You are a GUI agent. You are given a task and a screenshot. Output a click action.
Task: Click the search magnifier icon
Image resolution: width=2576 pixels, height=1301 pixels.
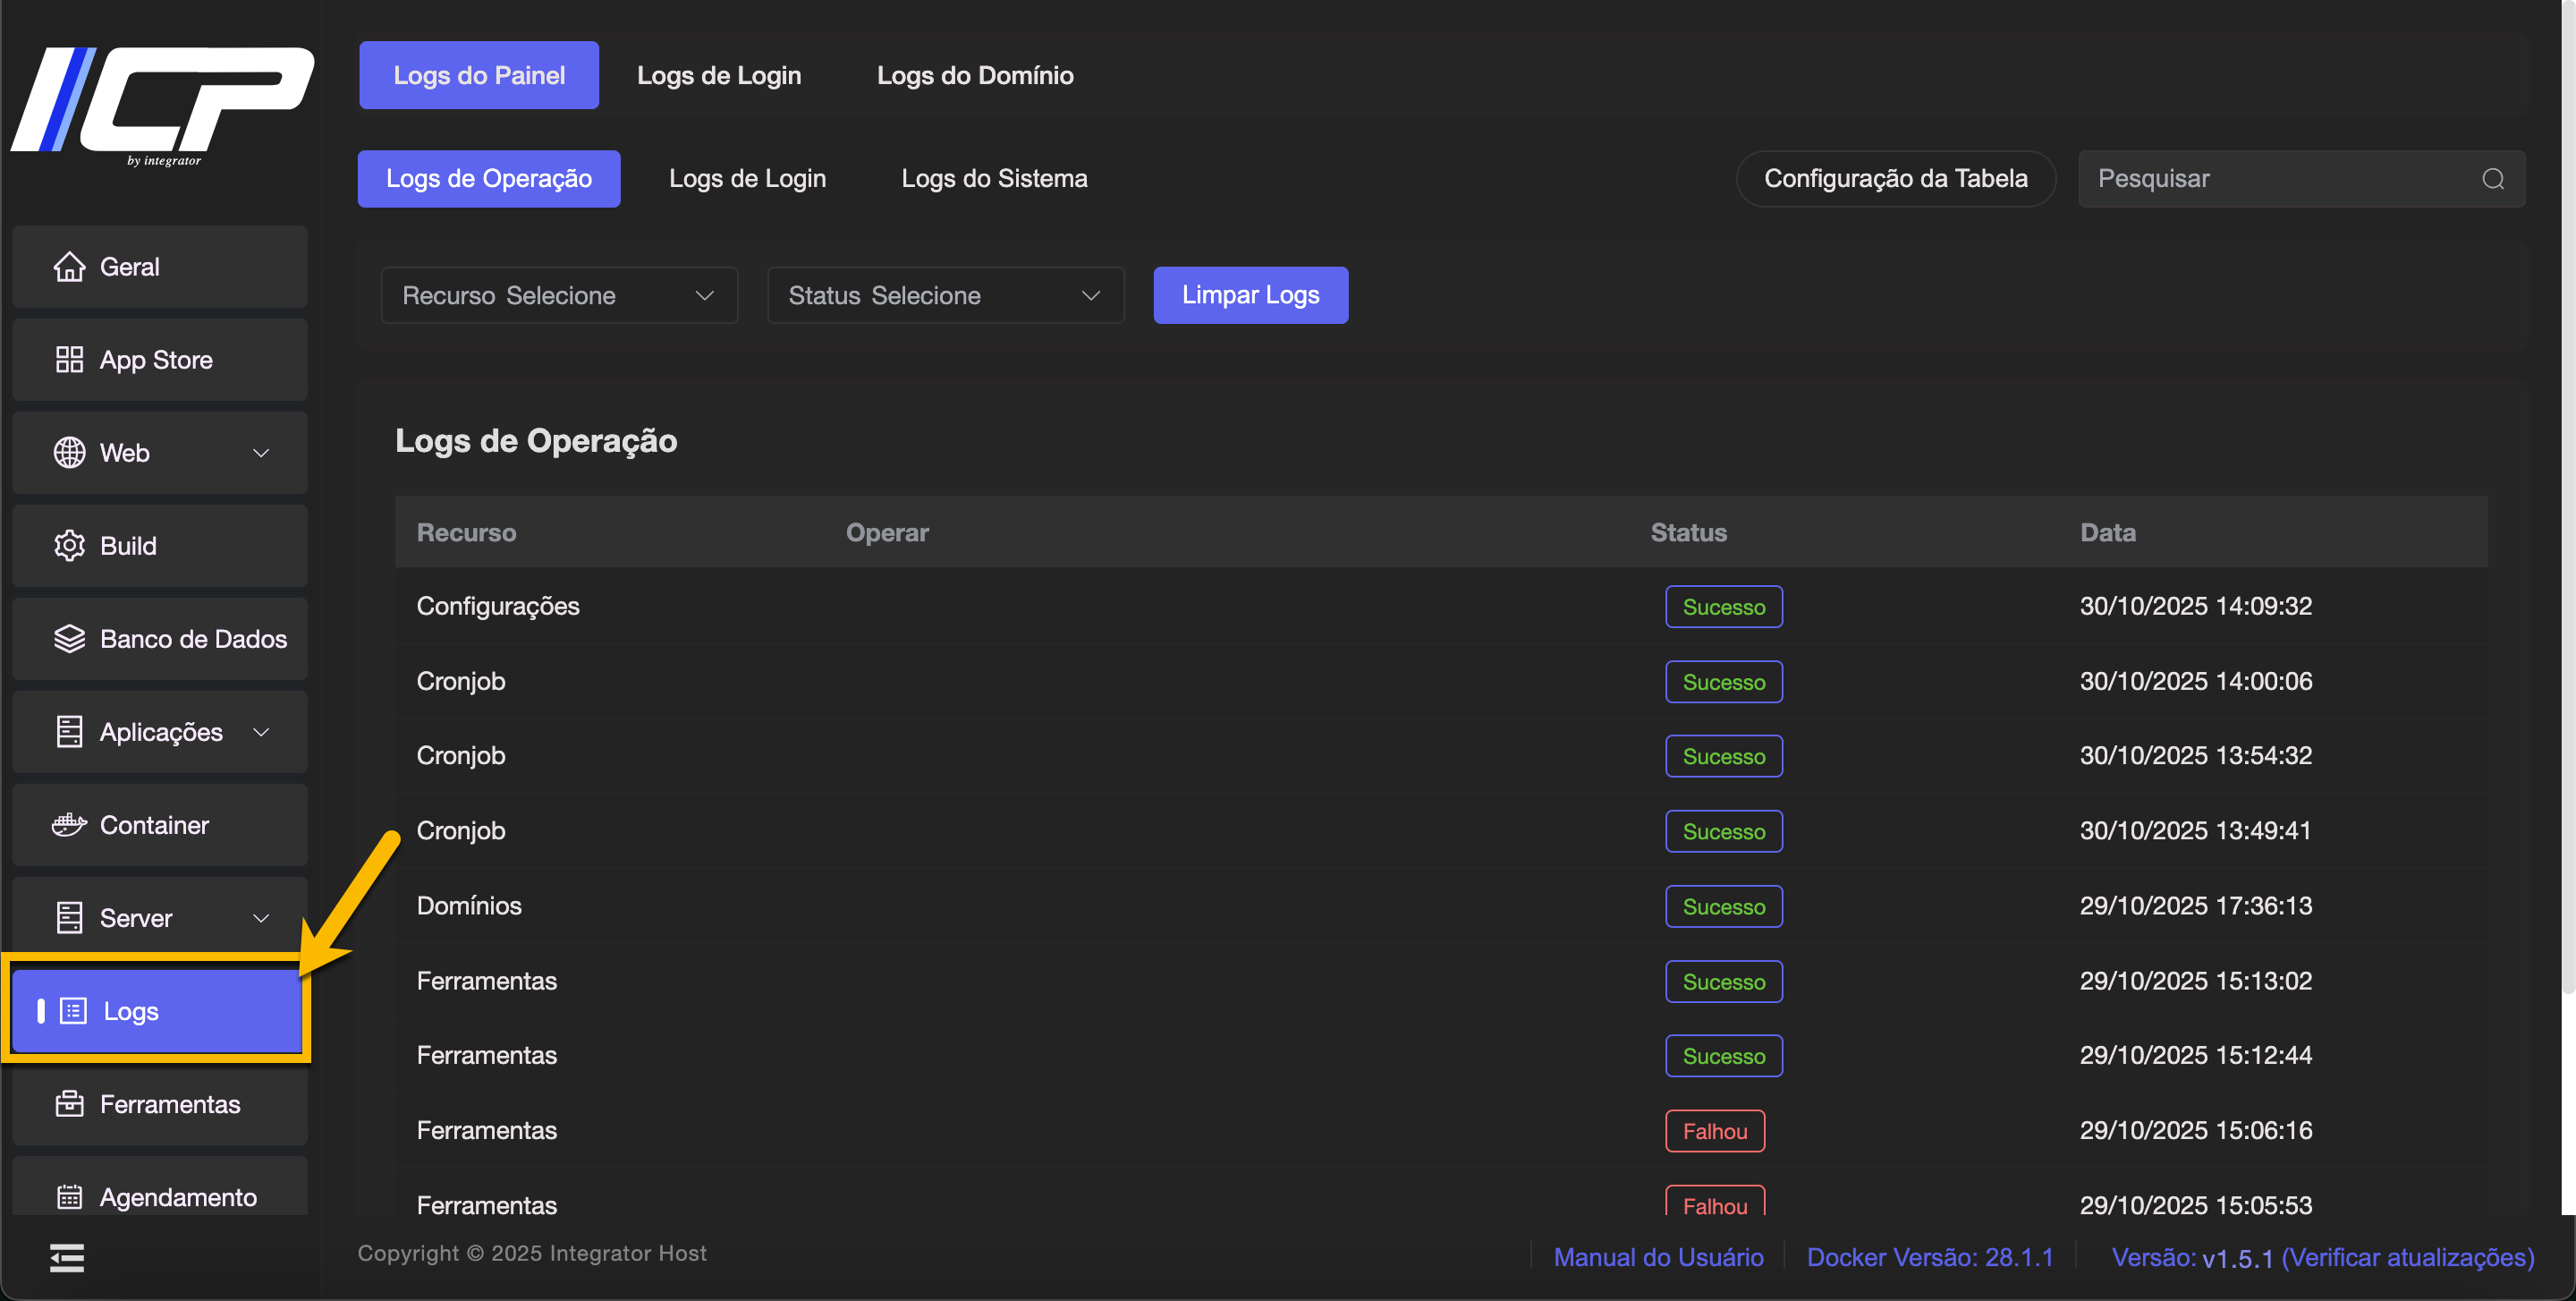2492,179
